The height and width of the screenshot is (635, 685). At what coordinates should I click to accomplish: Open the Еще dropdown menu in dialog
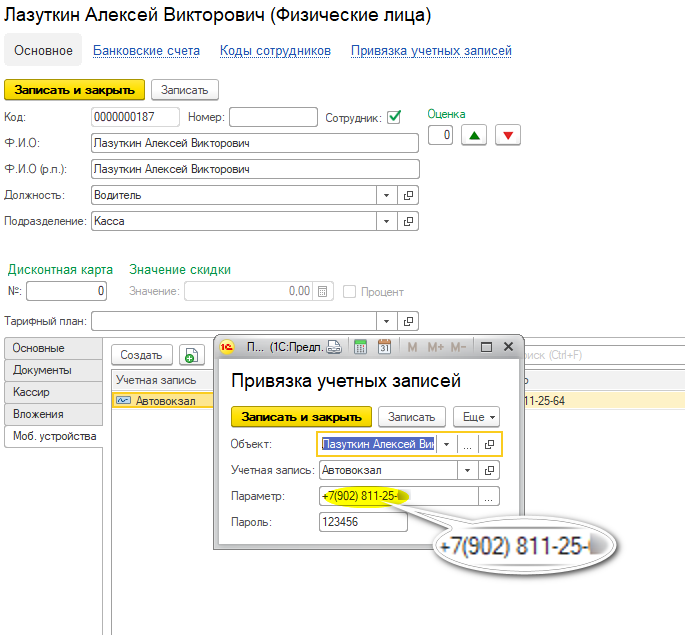476,417
